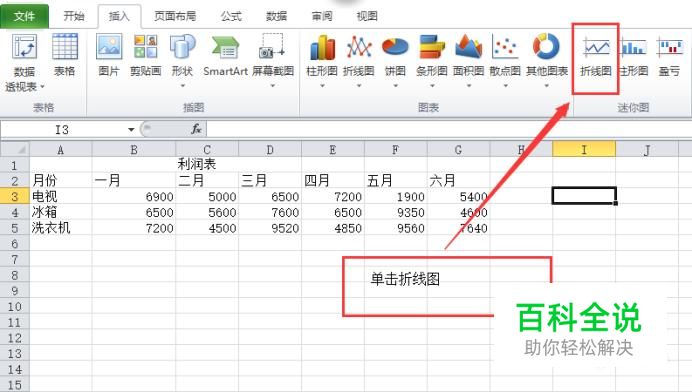Image resolution: width=692 pixels, height=392 pixels.
Task: Insert a Picture (图片)
Action: click(109, 55)
